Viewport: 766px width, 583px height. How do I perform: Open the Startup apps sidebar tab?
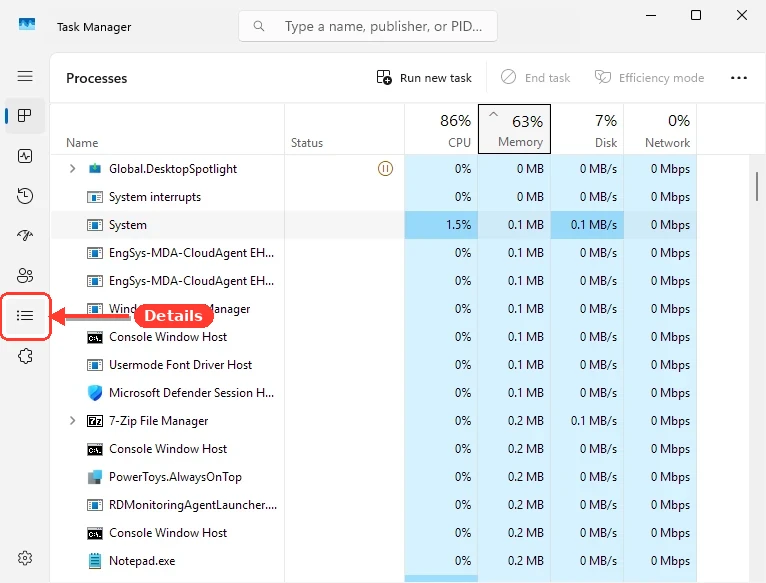tap(25, 236)
